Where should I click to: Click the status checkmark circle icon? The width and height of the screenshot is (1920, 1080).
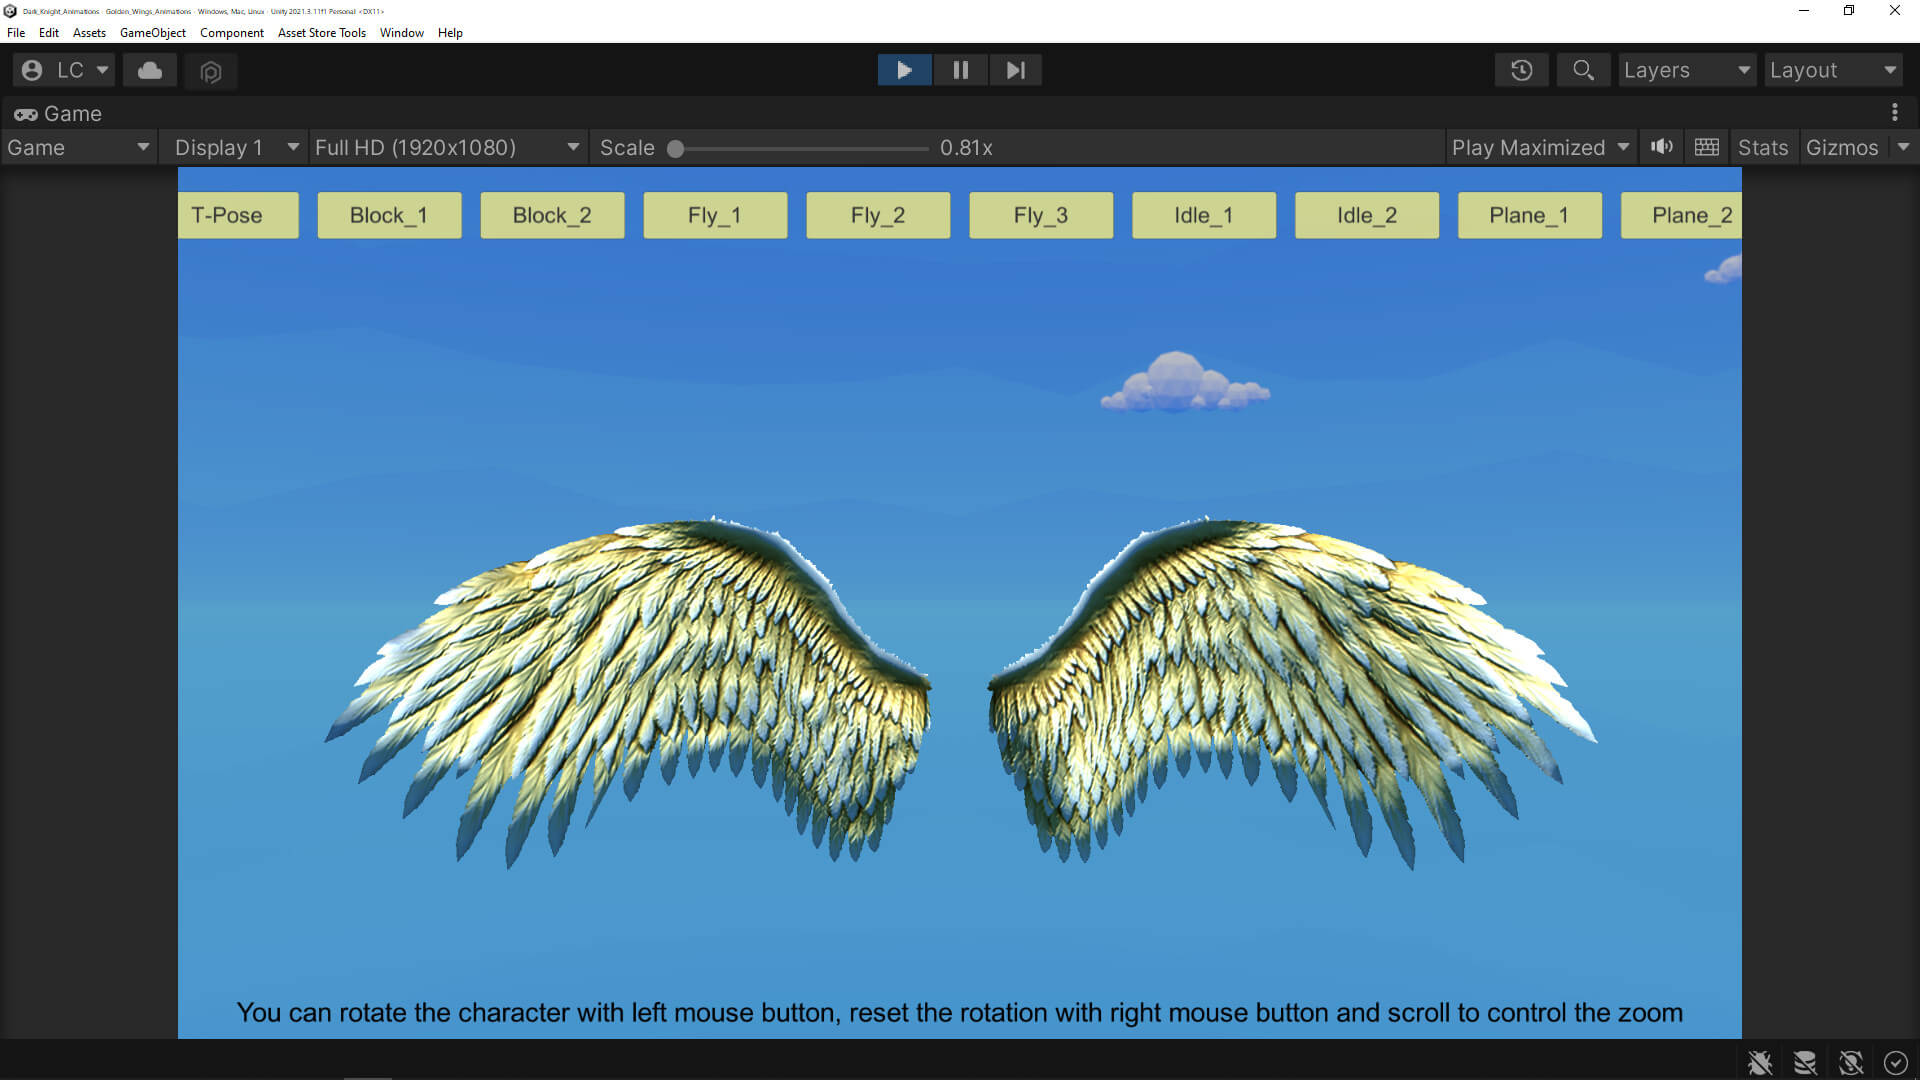pyautogui.click(x=1895, y=1062)
